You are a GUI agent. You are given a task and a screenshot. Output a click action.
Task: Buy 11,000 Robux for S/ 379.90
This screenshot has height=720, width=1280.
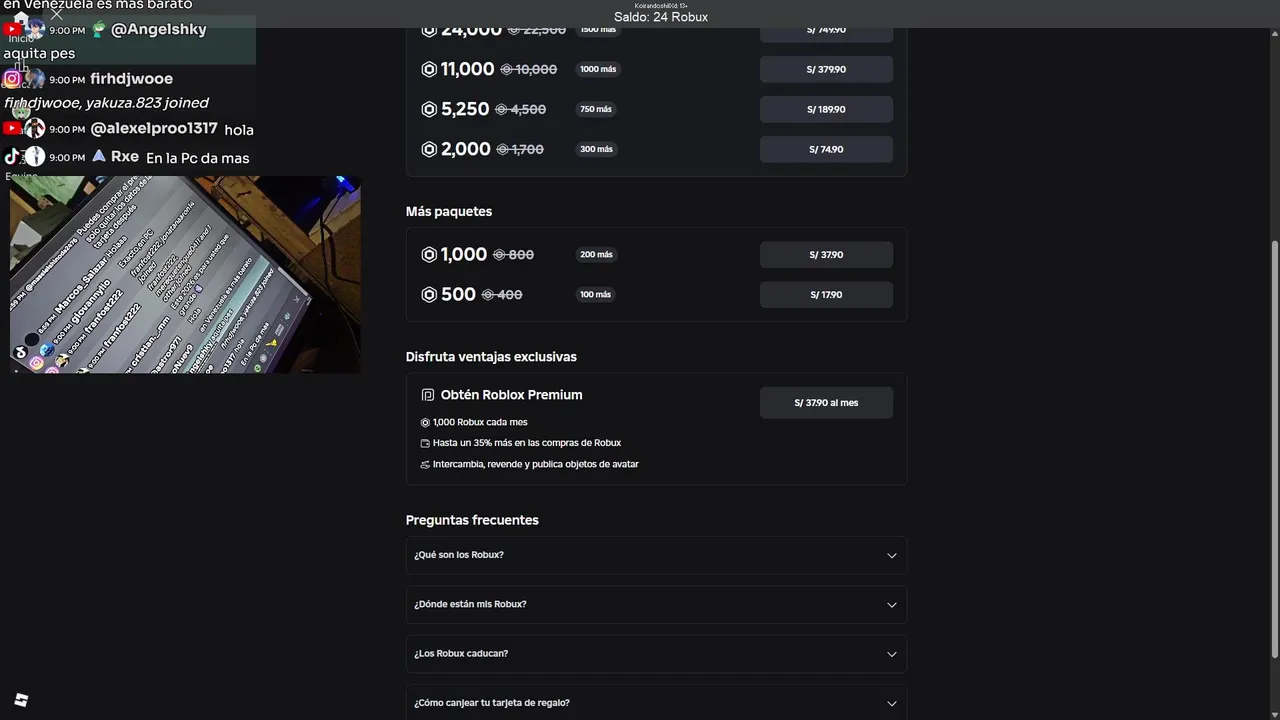(826, 69)
